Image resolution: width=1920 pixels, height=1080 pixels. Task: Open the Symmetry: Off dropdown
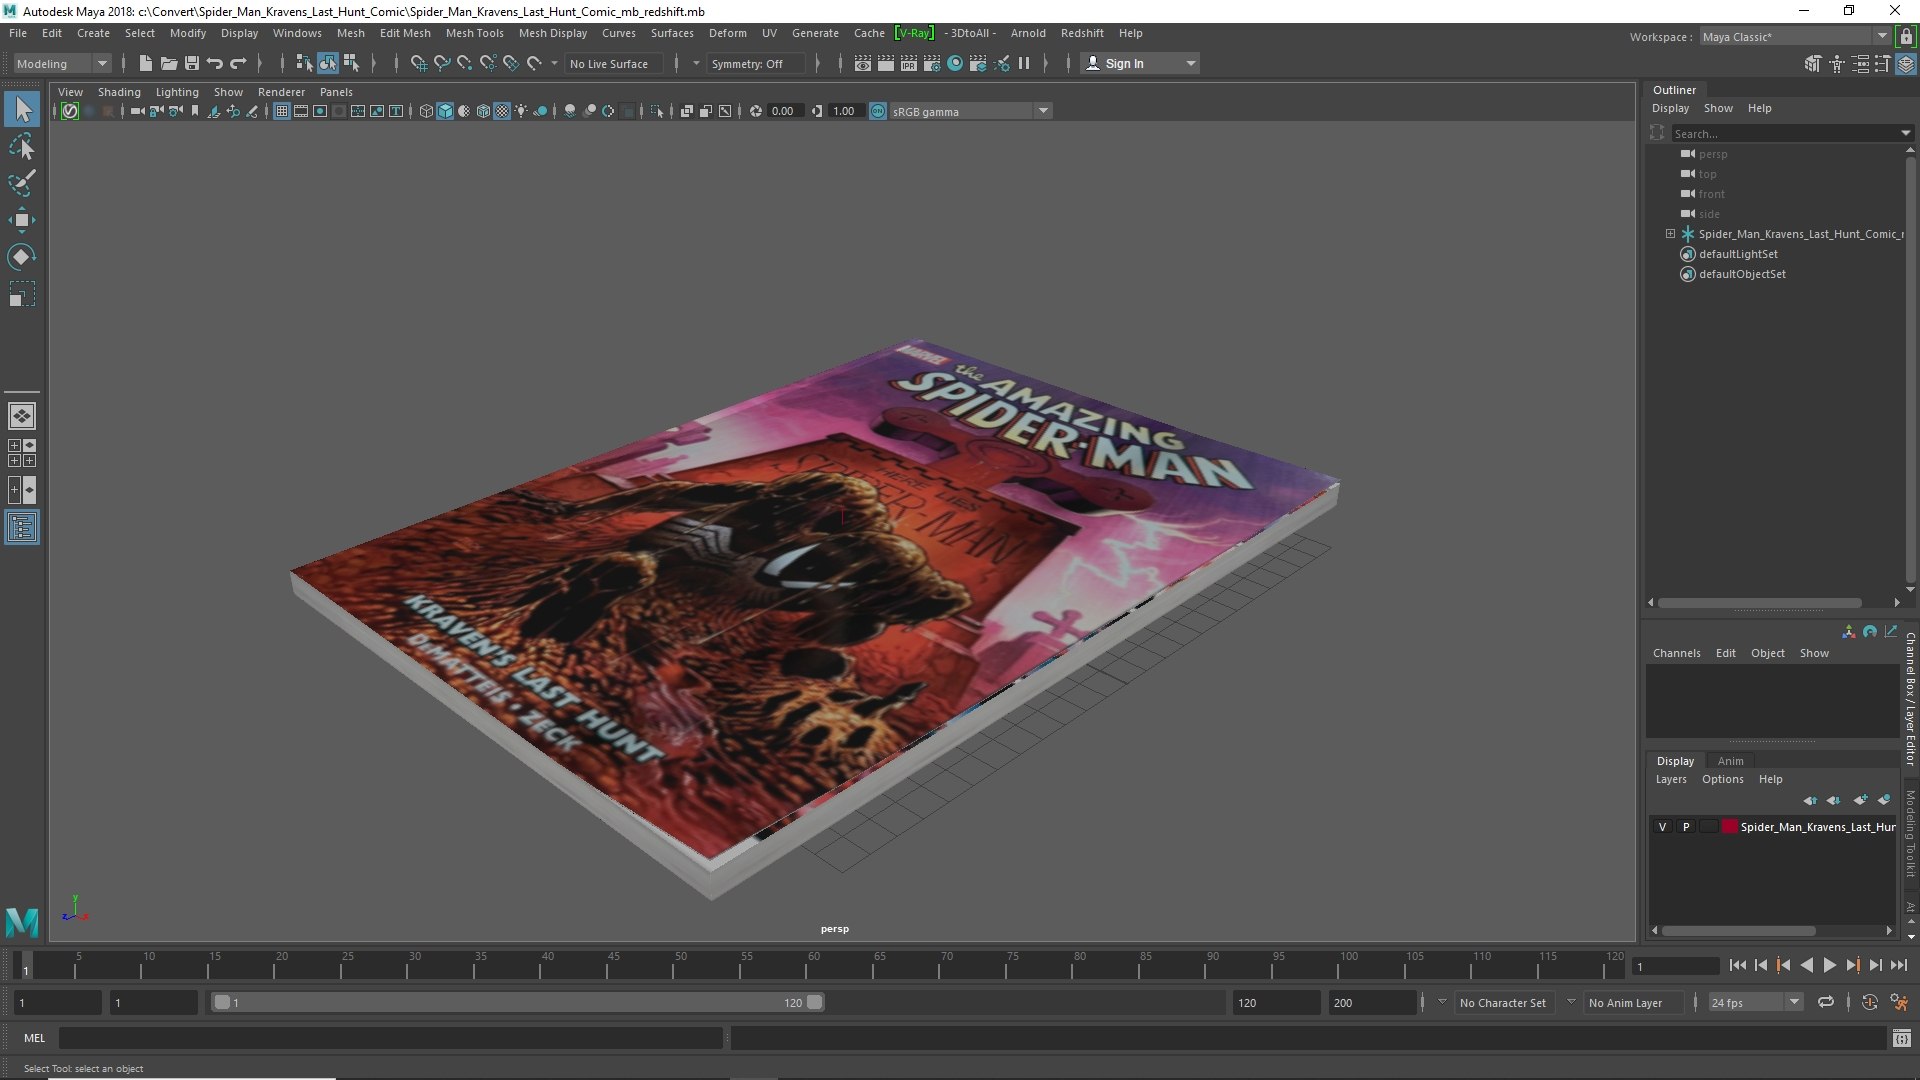(758, 63)
